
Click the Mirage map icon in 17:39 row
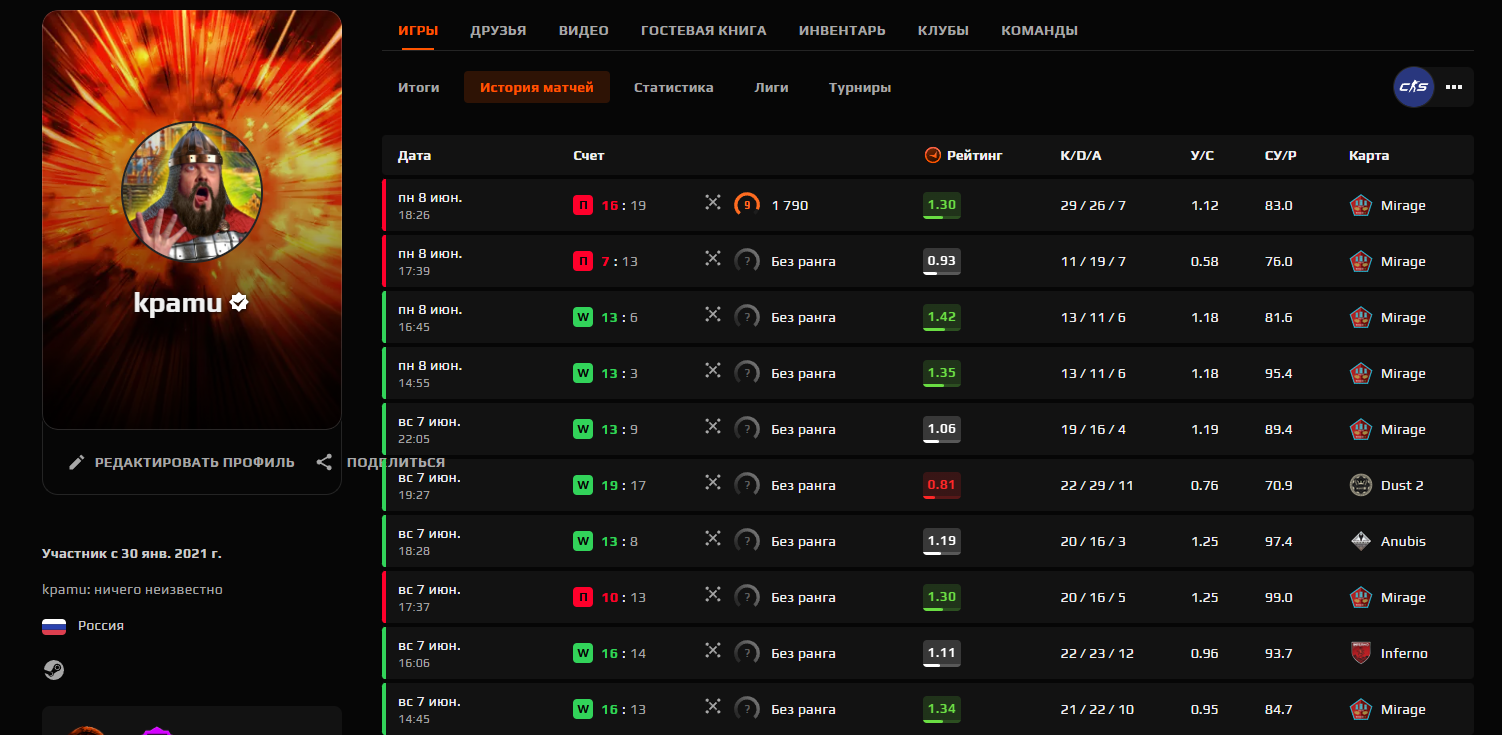tap(1360, 261)
